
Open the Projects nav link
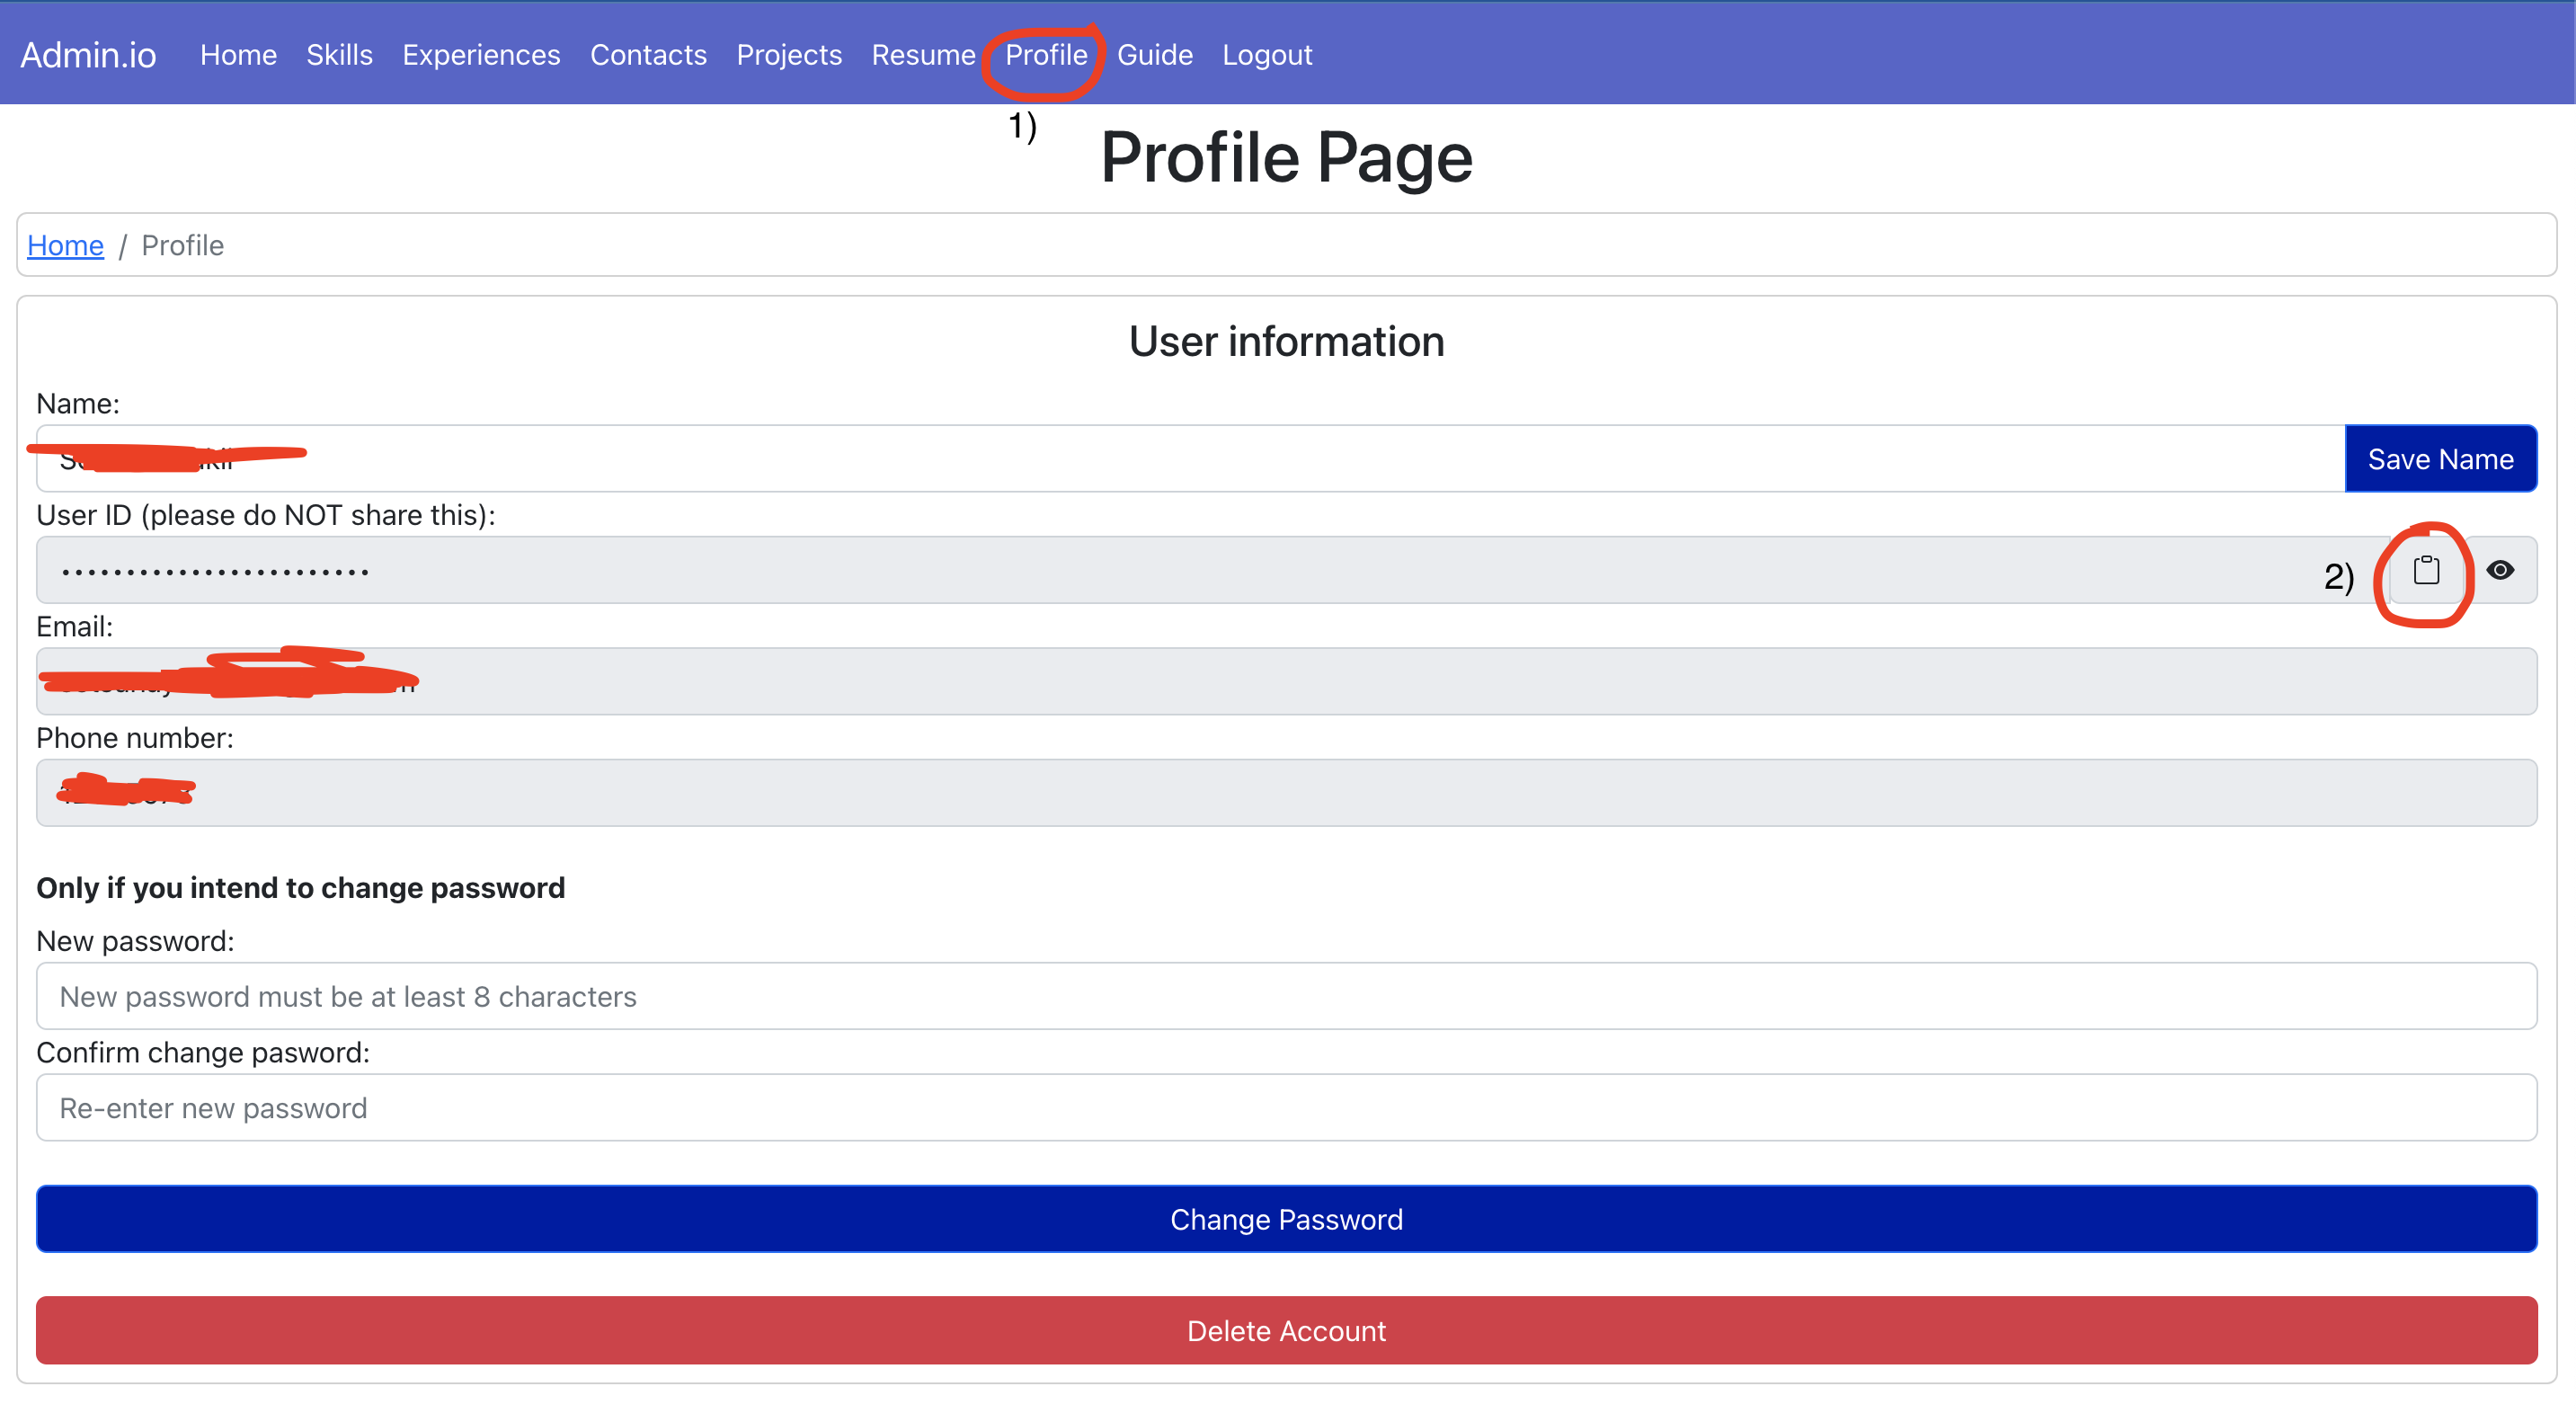pos(789,55)
